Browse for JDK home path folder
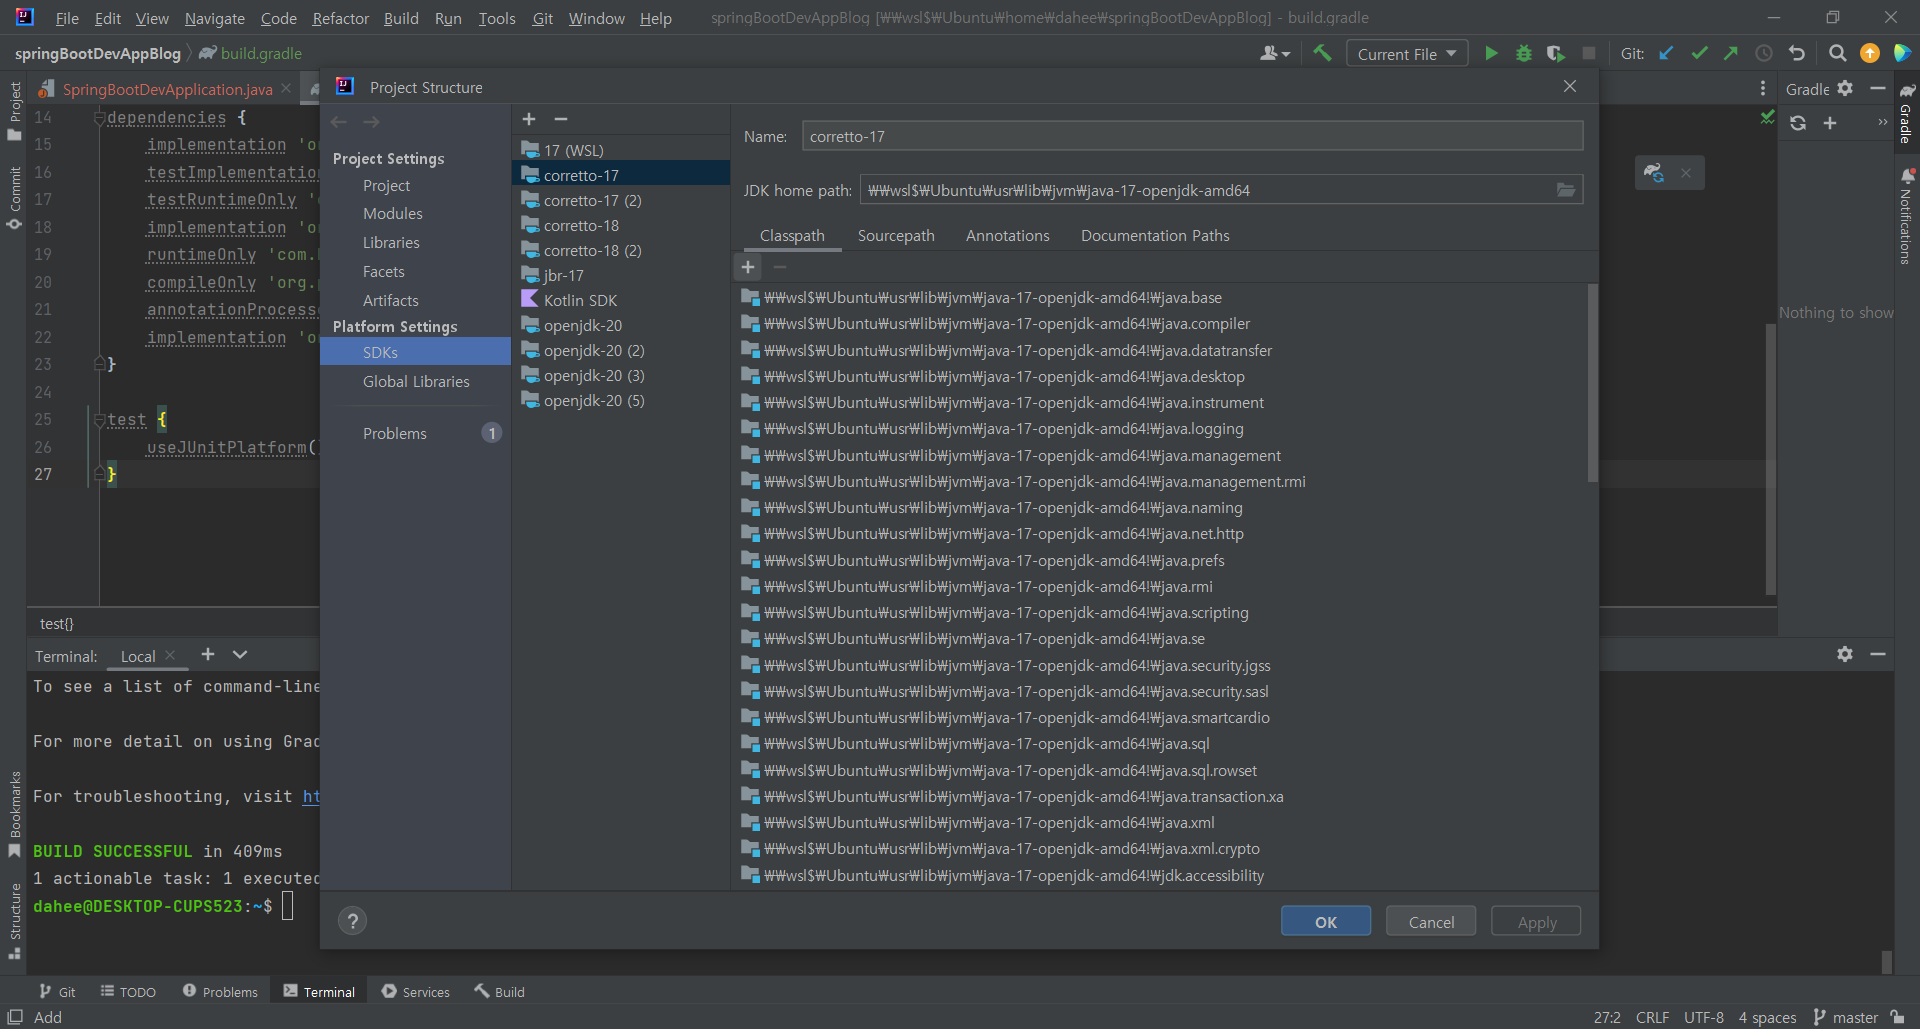 click(1566, 190)
